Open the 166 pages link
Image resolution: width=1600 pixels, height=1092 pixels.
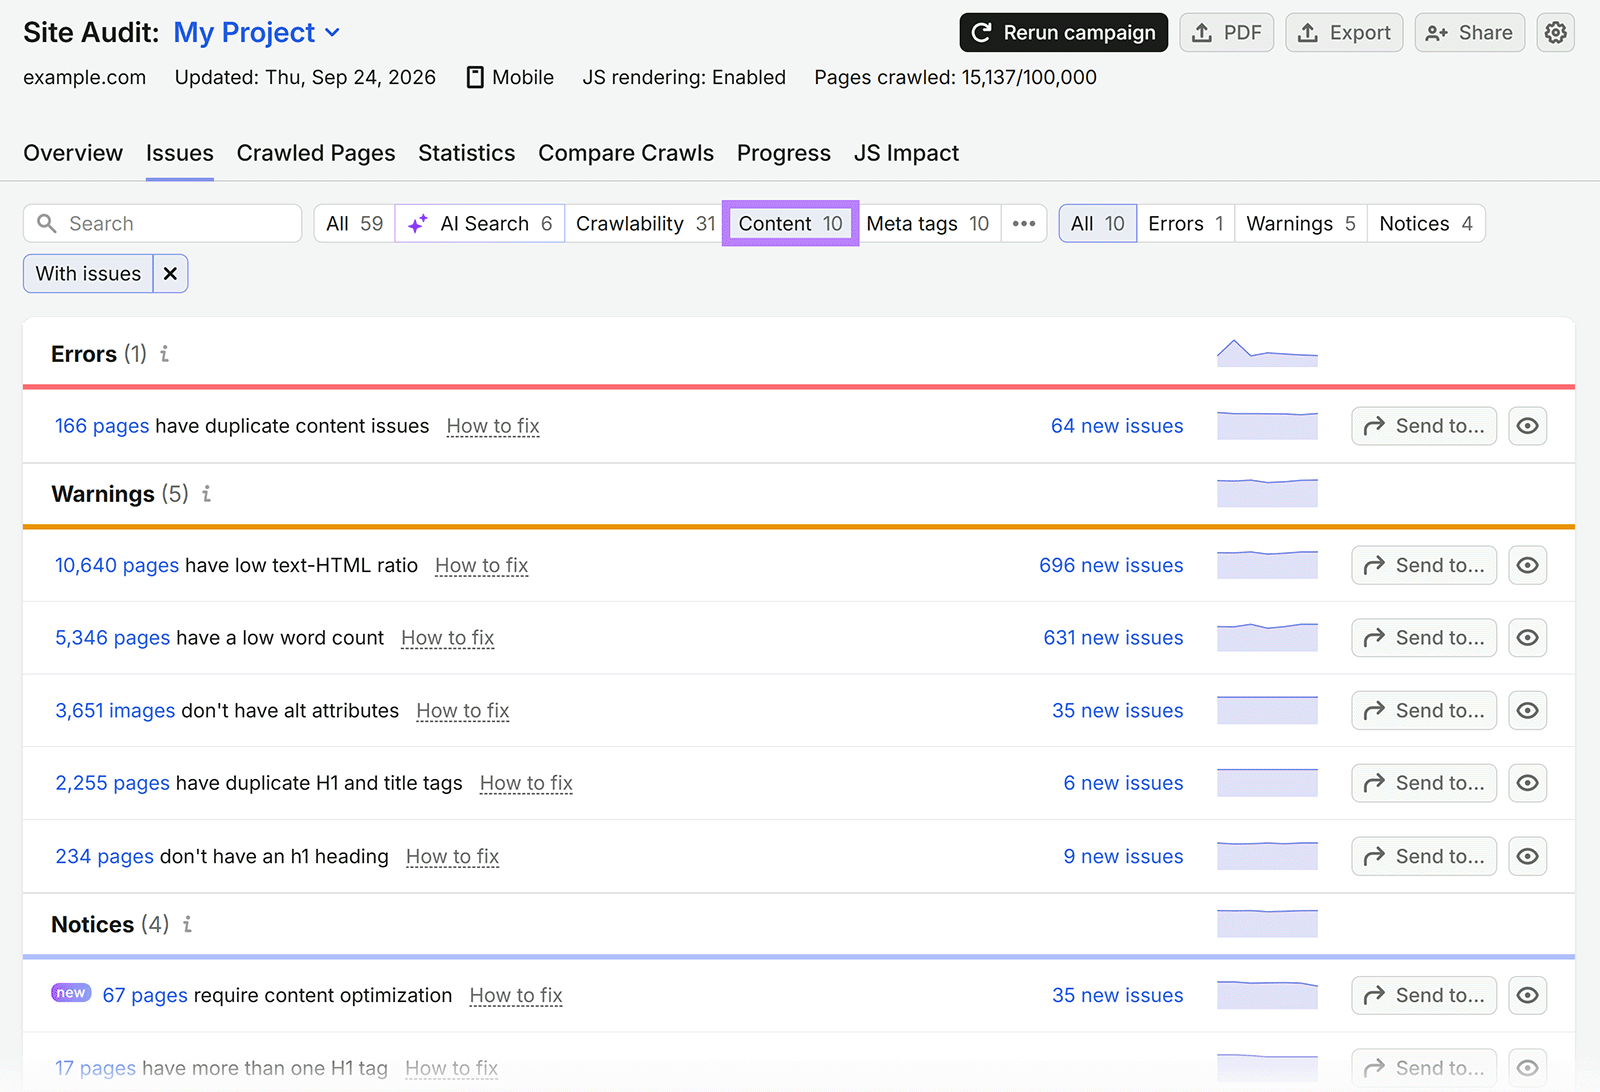[102, 426]
